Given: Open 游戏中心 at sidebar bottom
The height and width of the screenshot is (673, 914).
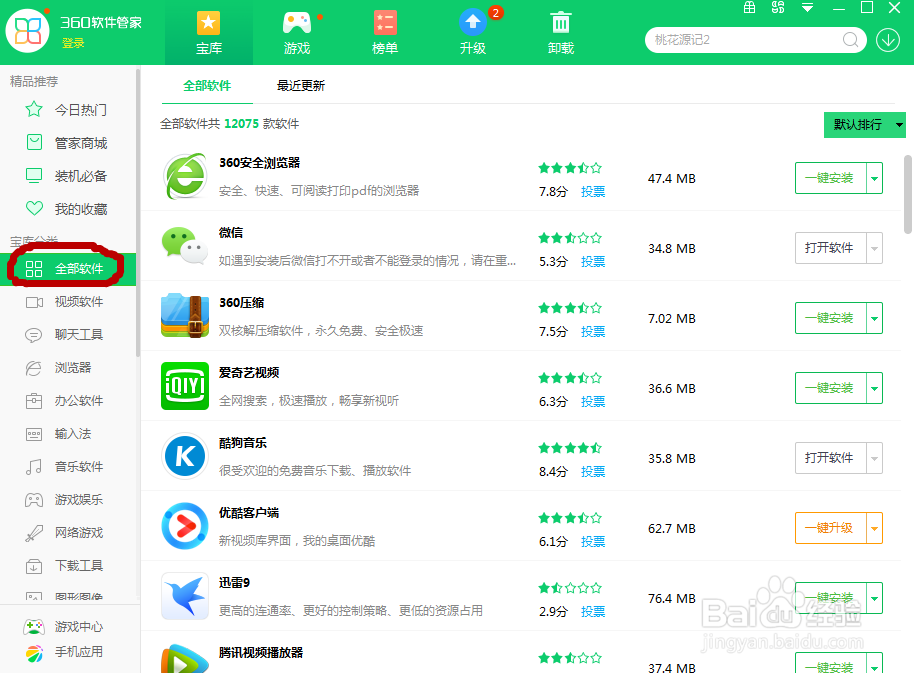Looking at the screenshot, I should [63, 627].
